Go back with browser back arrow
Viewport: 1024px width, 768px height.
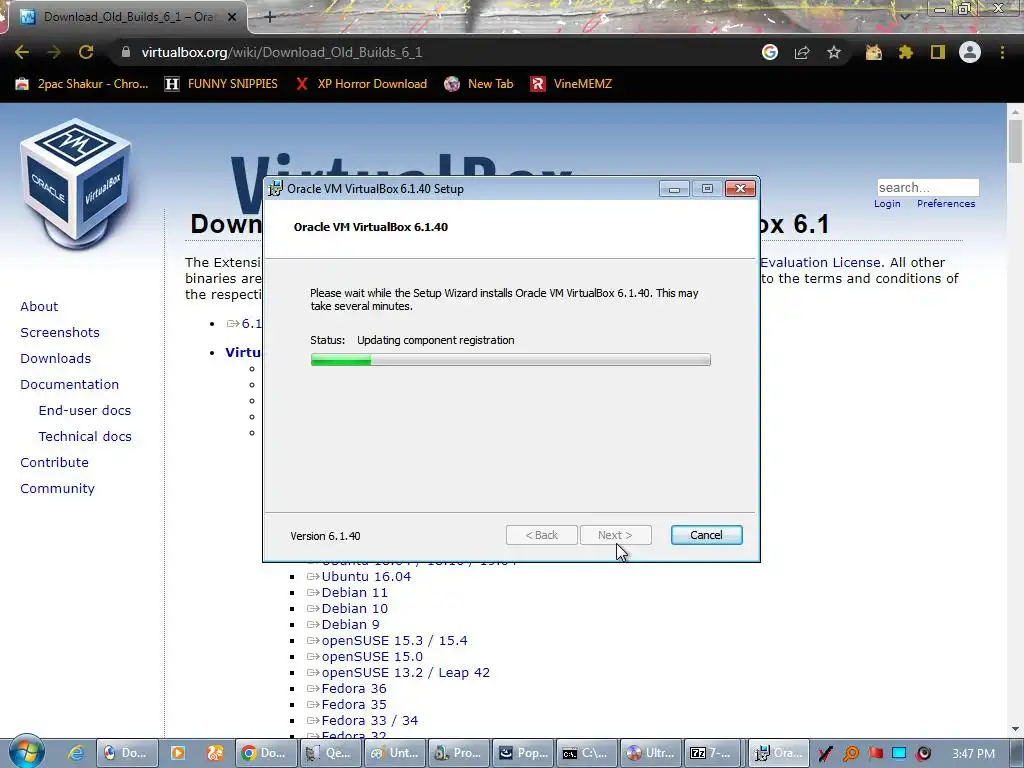click(22, 52)
